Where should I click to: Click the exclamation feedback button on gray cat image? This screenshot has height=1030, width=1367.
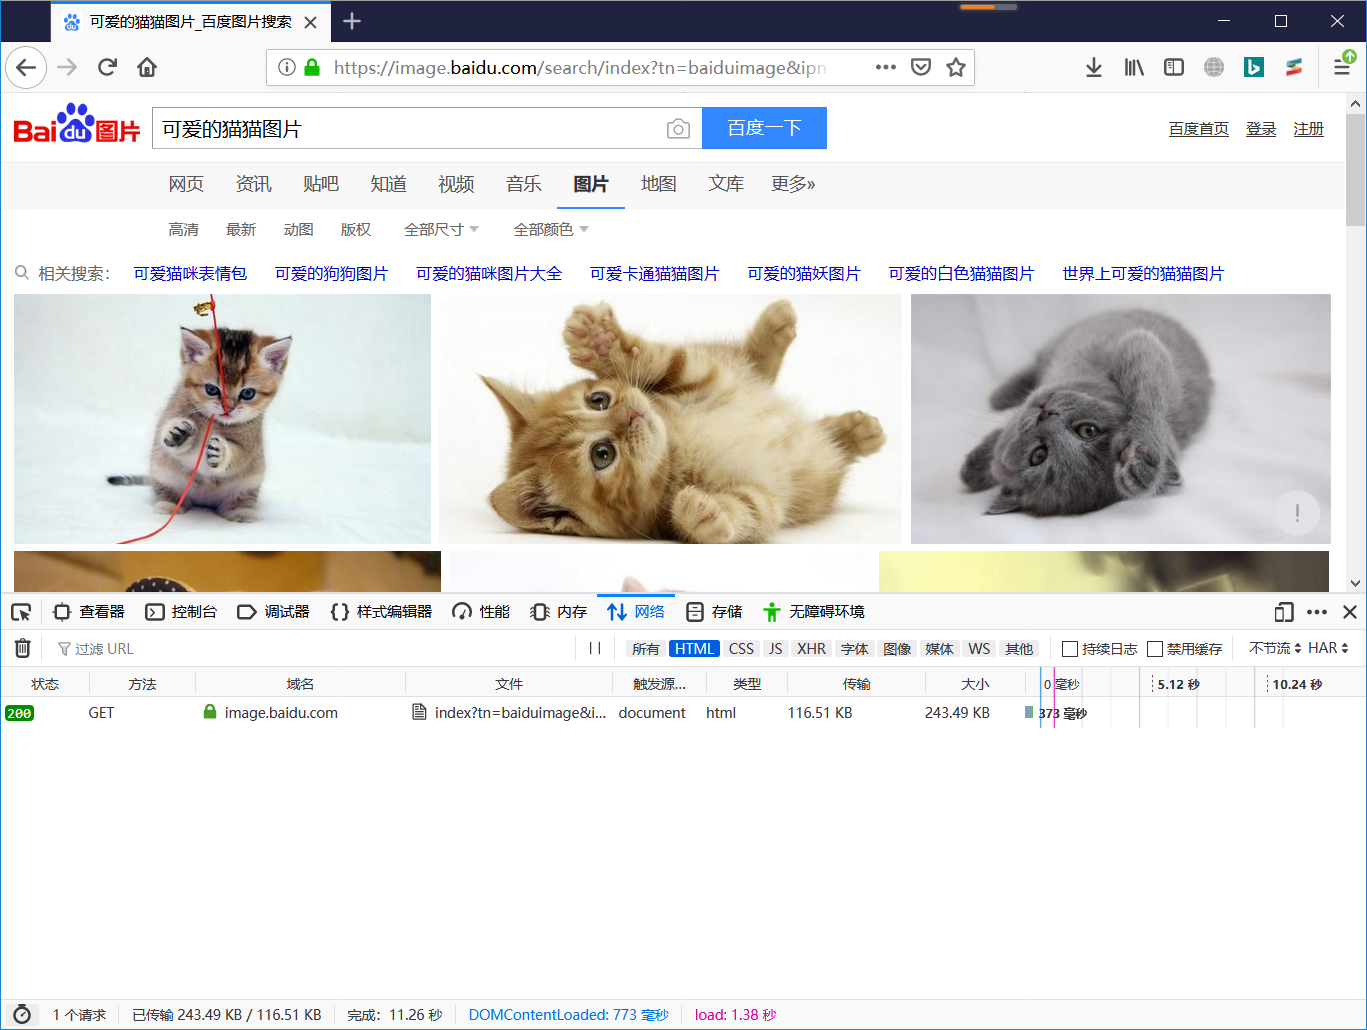[1297, 513]
